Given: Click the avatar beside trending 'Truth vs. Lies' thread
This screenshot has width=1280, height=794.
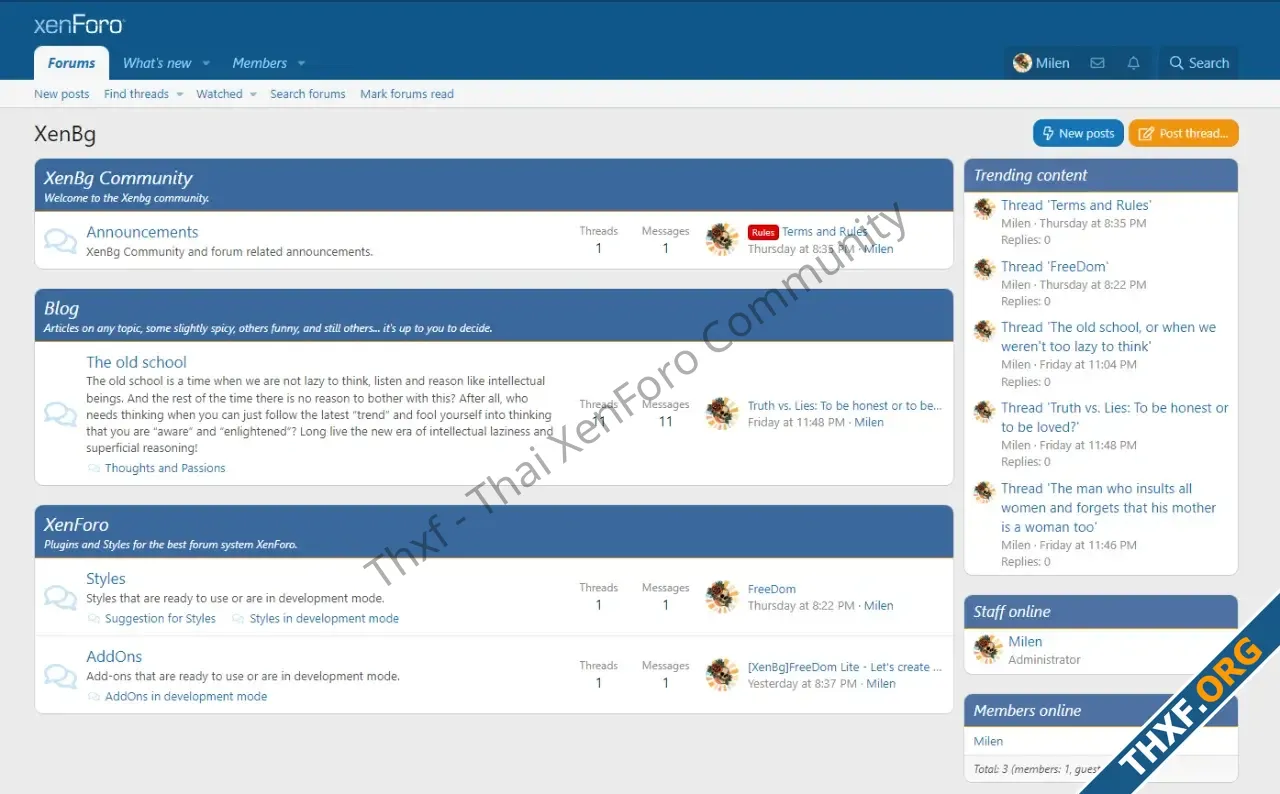Looking at the screenshot, I should [984, 411].
